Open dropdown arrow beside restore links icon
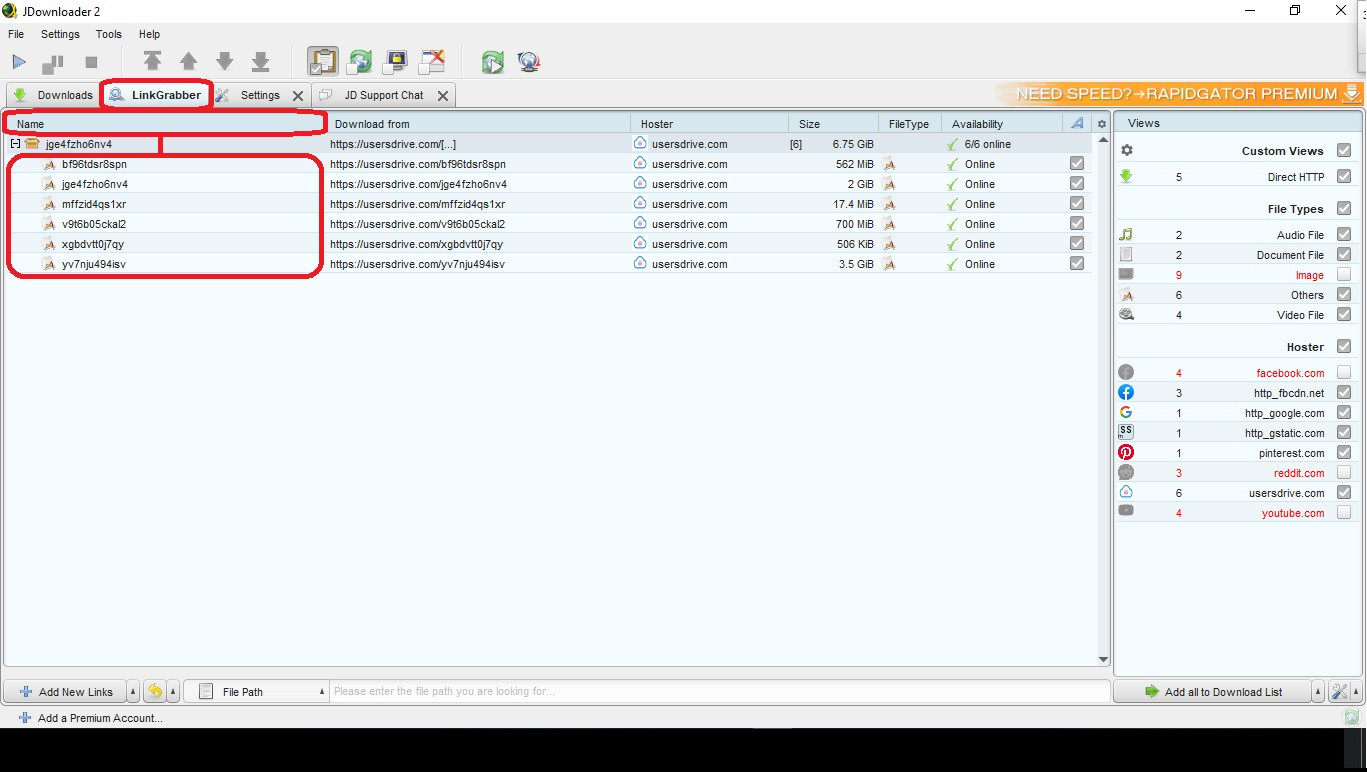Screen dimensions: 1367x772 (173, 691)
